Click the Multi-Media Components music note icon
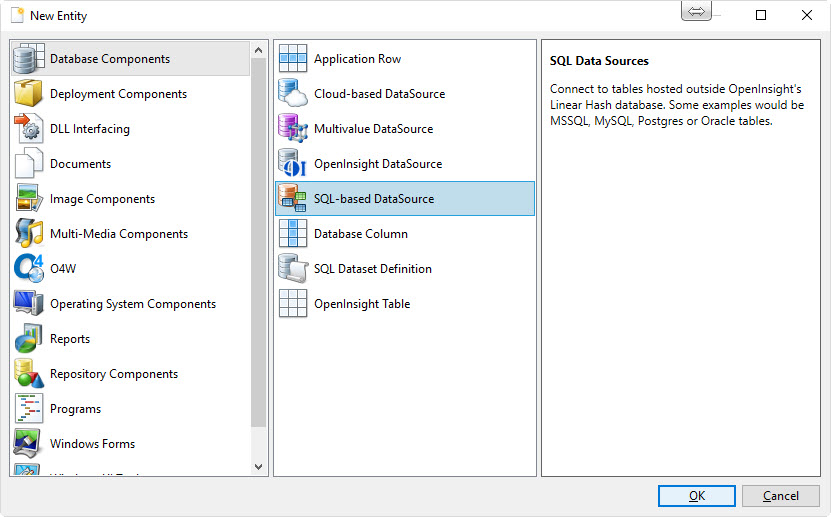The height and width of the screenshot is (517, 831). pos(29,233)
